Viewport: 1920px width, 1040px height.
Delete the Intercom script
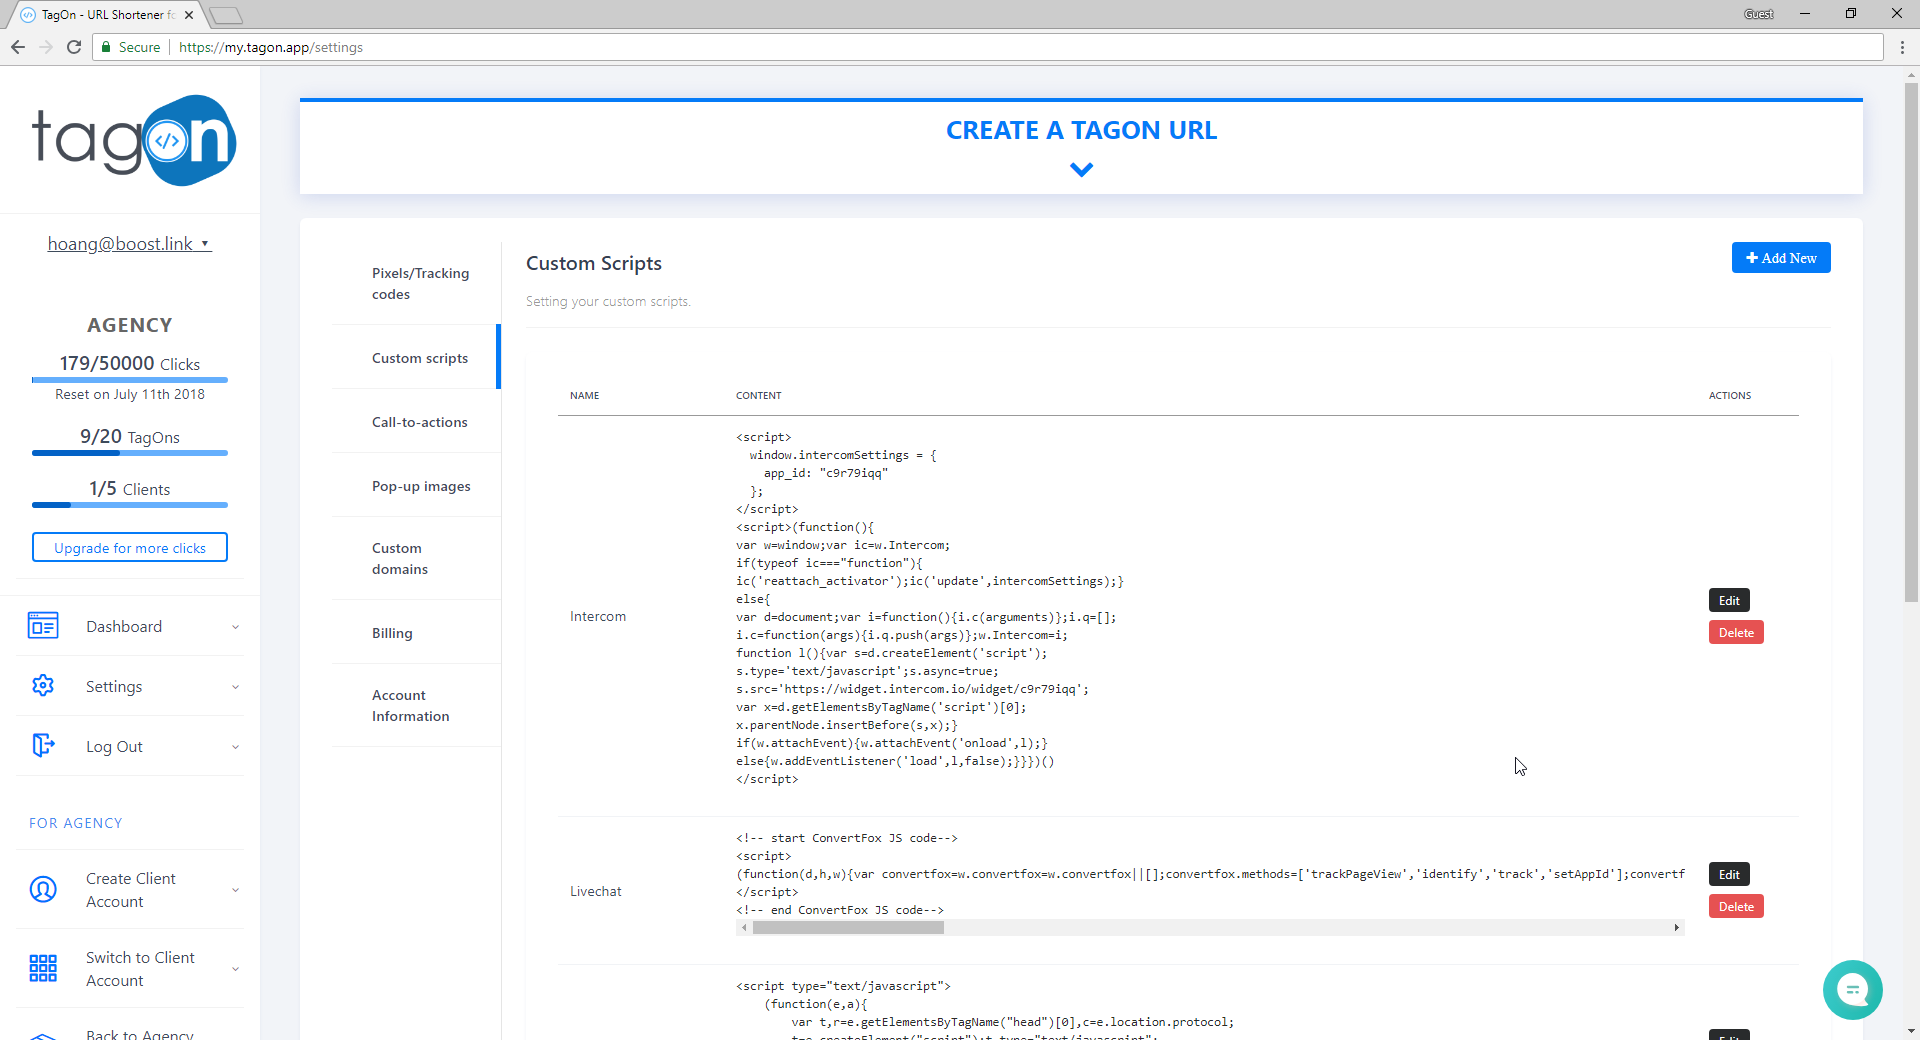(x=1736, y=632)
